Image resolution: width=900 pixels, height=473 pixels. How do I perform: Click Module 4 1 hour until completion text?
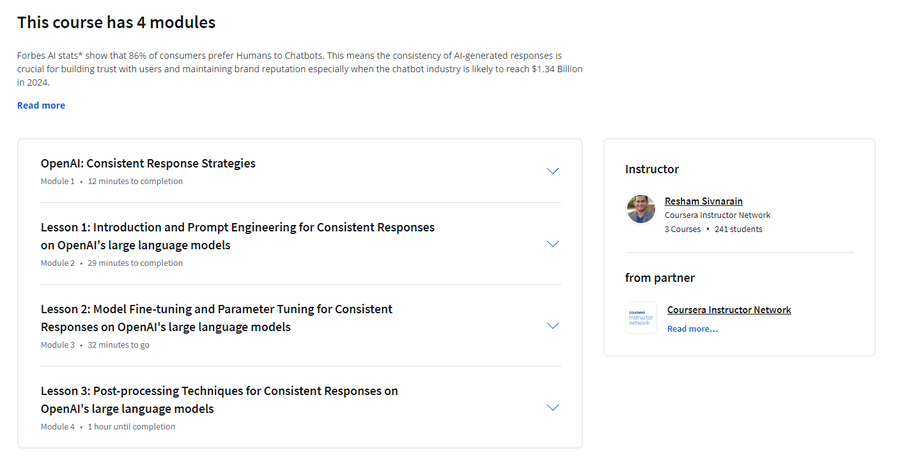[x=108, y=427]
